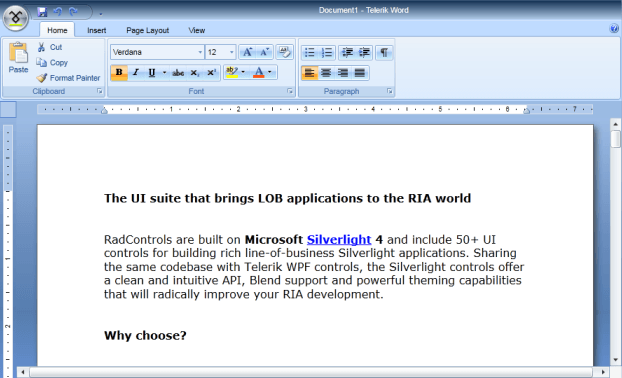Undo the last action
622x378 pixels.
point(58,12)
